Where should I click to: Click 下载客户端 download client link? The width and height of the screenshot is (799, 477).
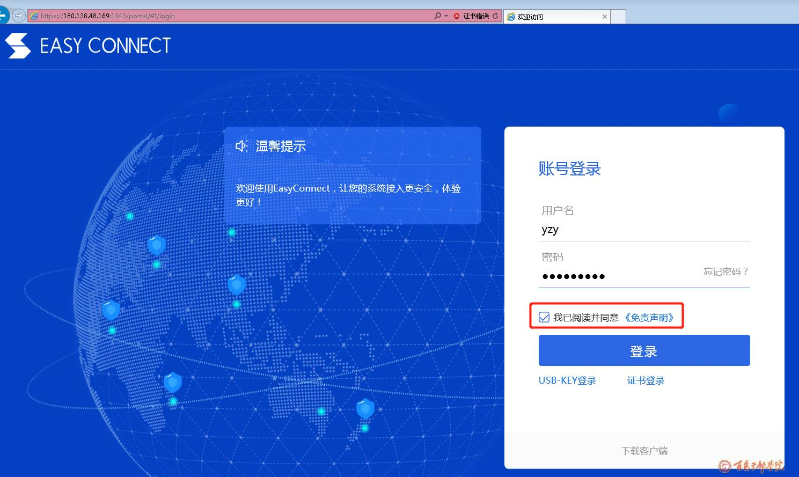tap(645, 450)
